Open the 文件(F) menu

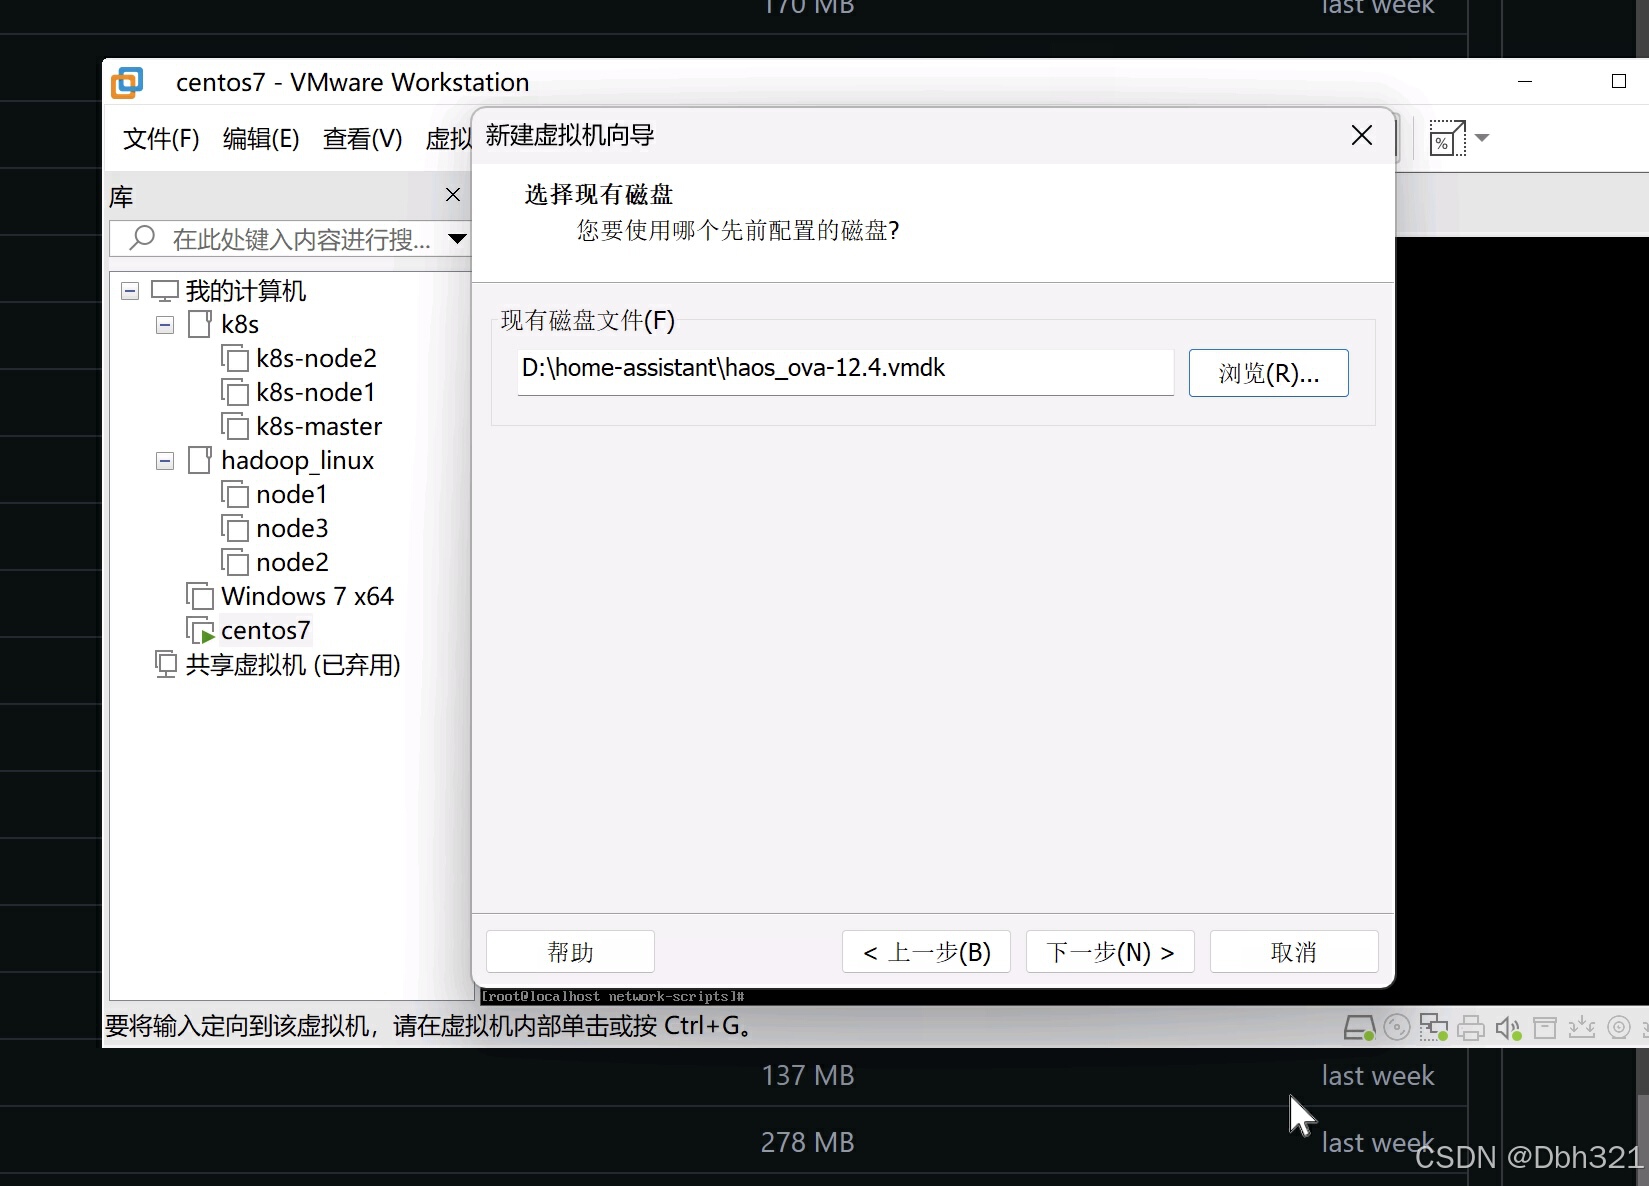pos(161,139)
